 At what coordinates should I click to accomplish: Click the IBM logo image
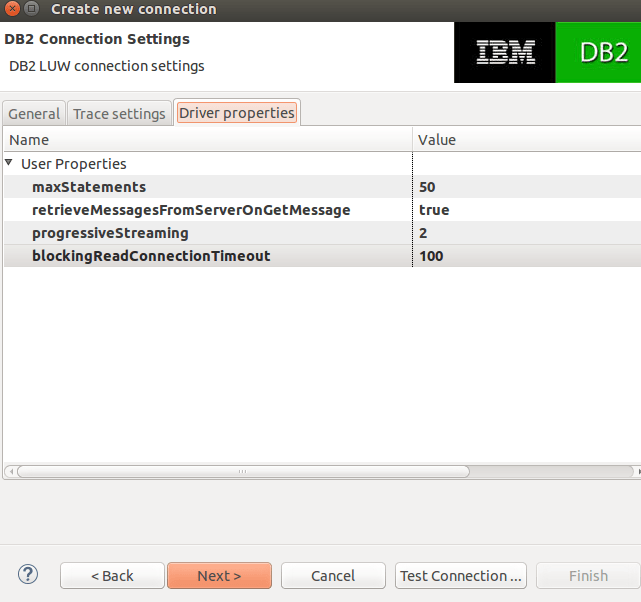pos(505,52)
